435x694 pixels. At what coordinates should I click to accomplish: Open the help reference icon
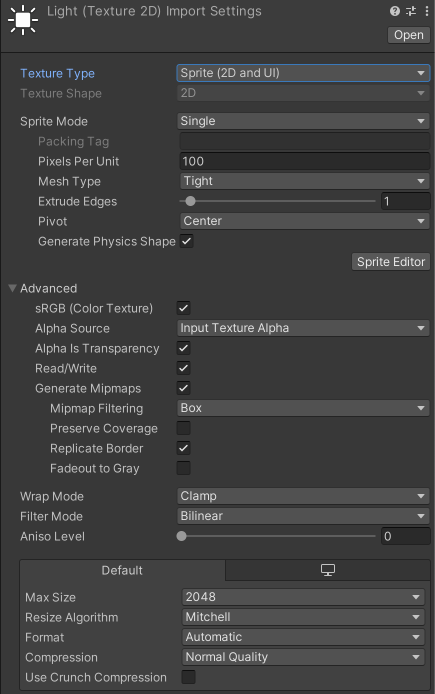pos(395,11)
